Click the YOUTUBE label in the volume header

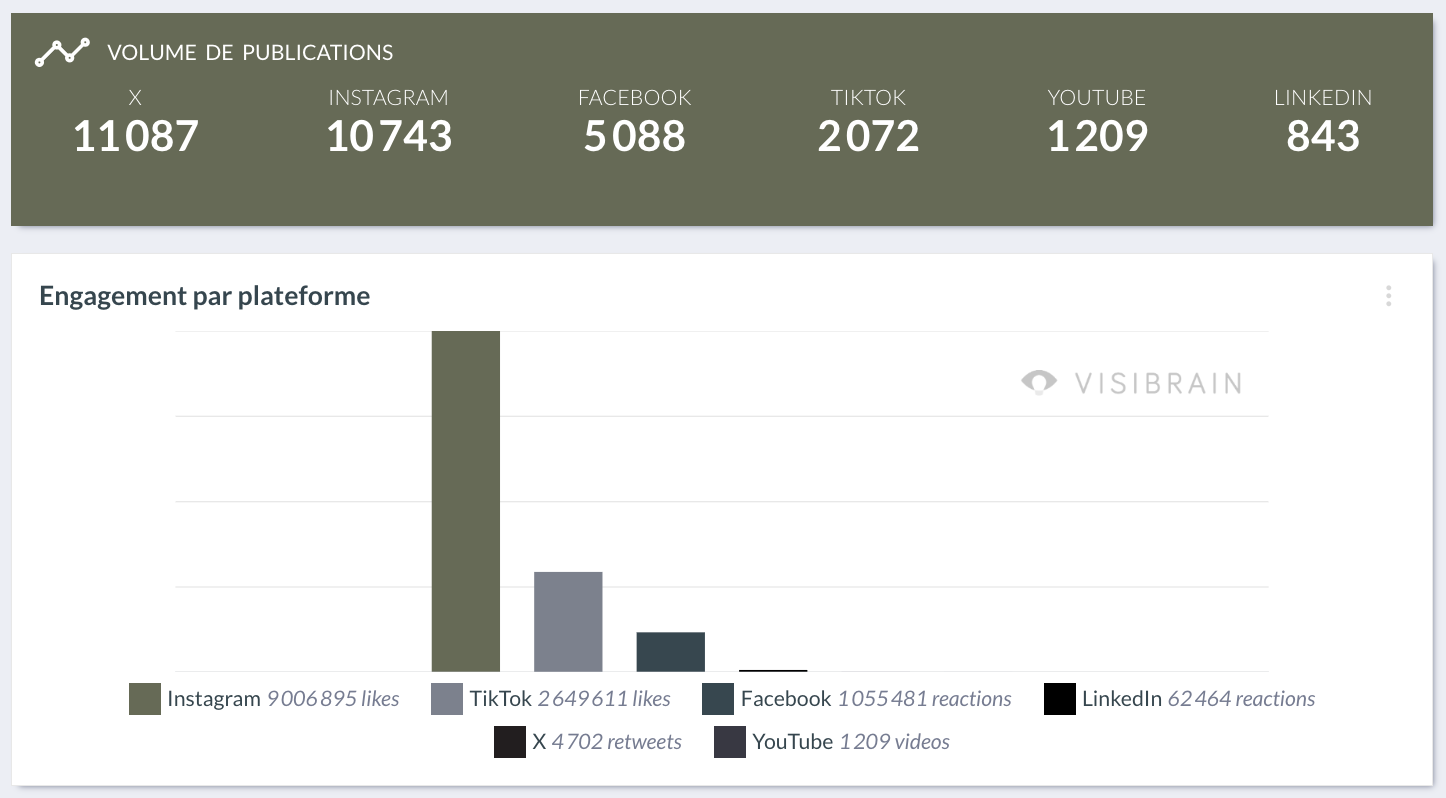tap(1097, 98)
